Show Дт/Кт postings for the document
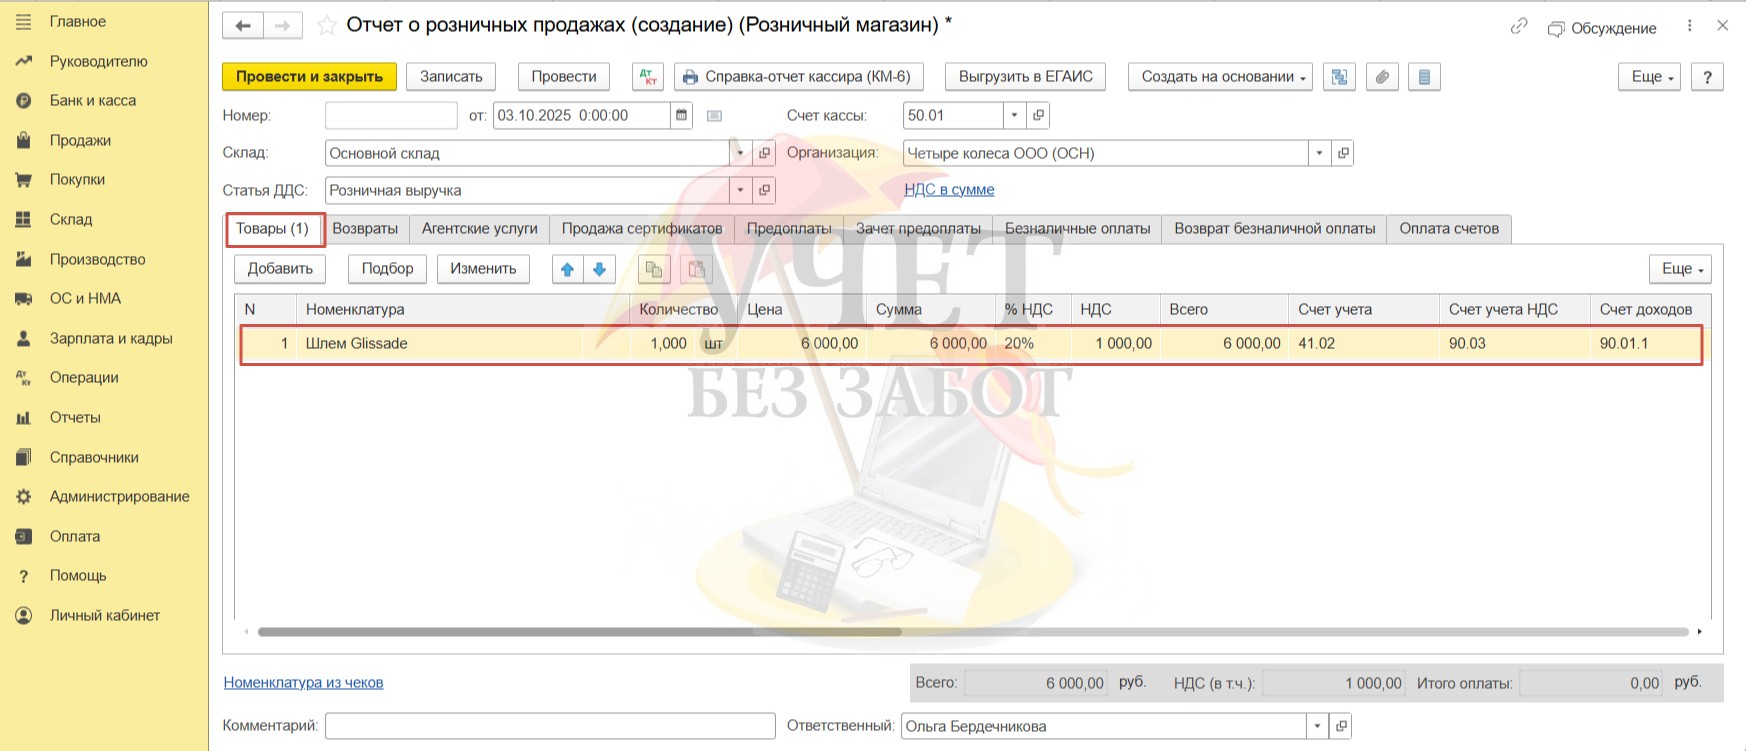This screenshot has width=1746, height=751. 648,77
